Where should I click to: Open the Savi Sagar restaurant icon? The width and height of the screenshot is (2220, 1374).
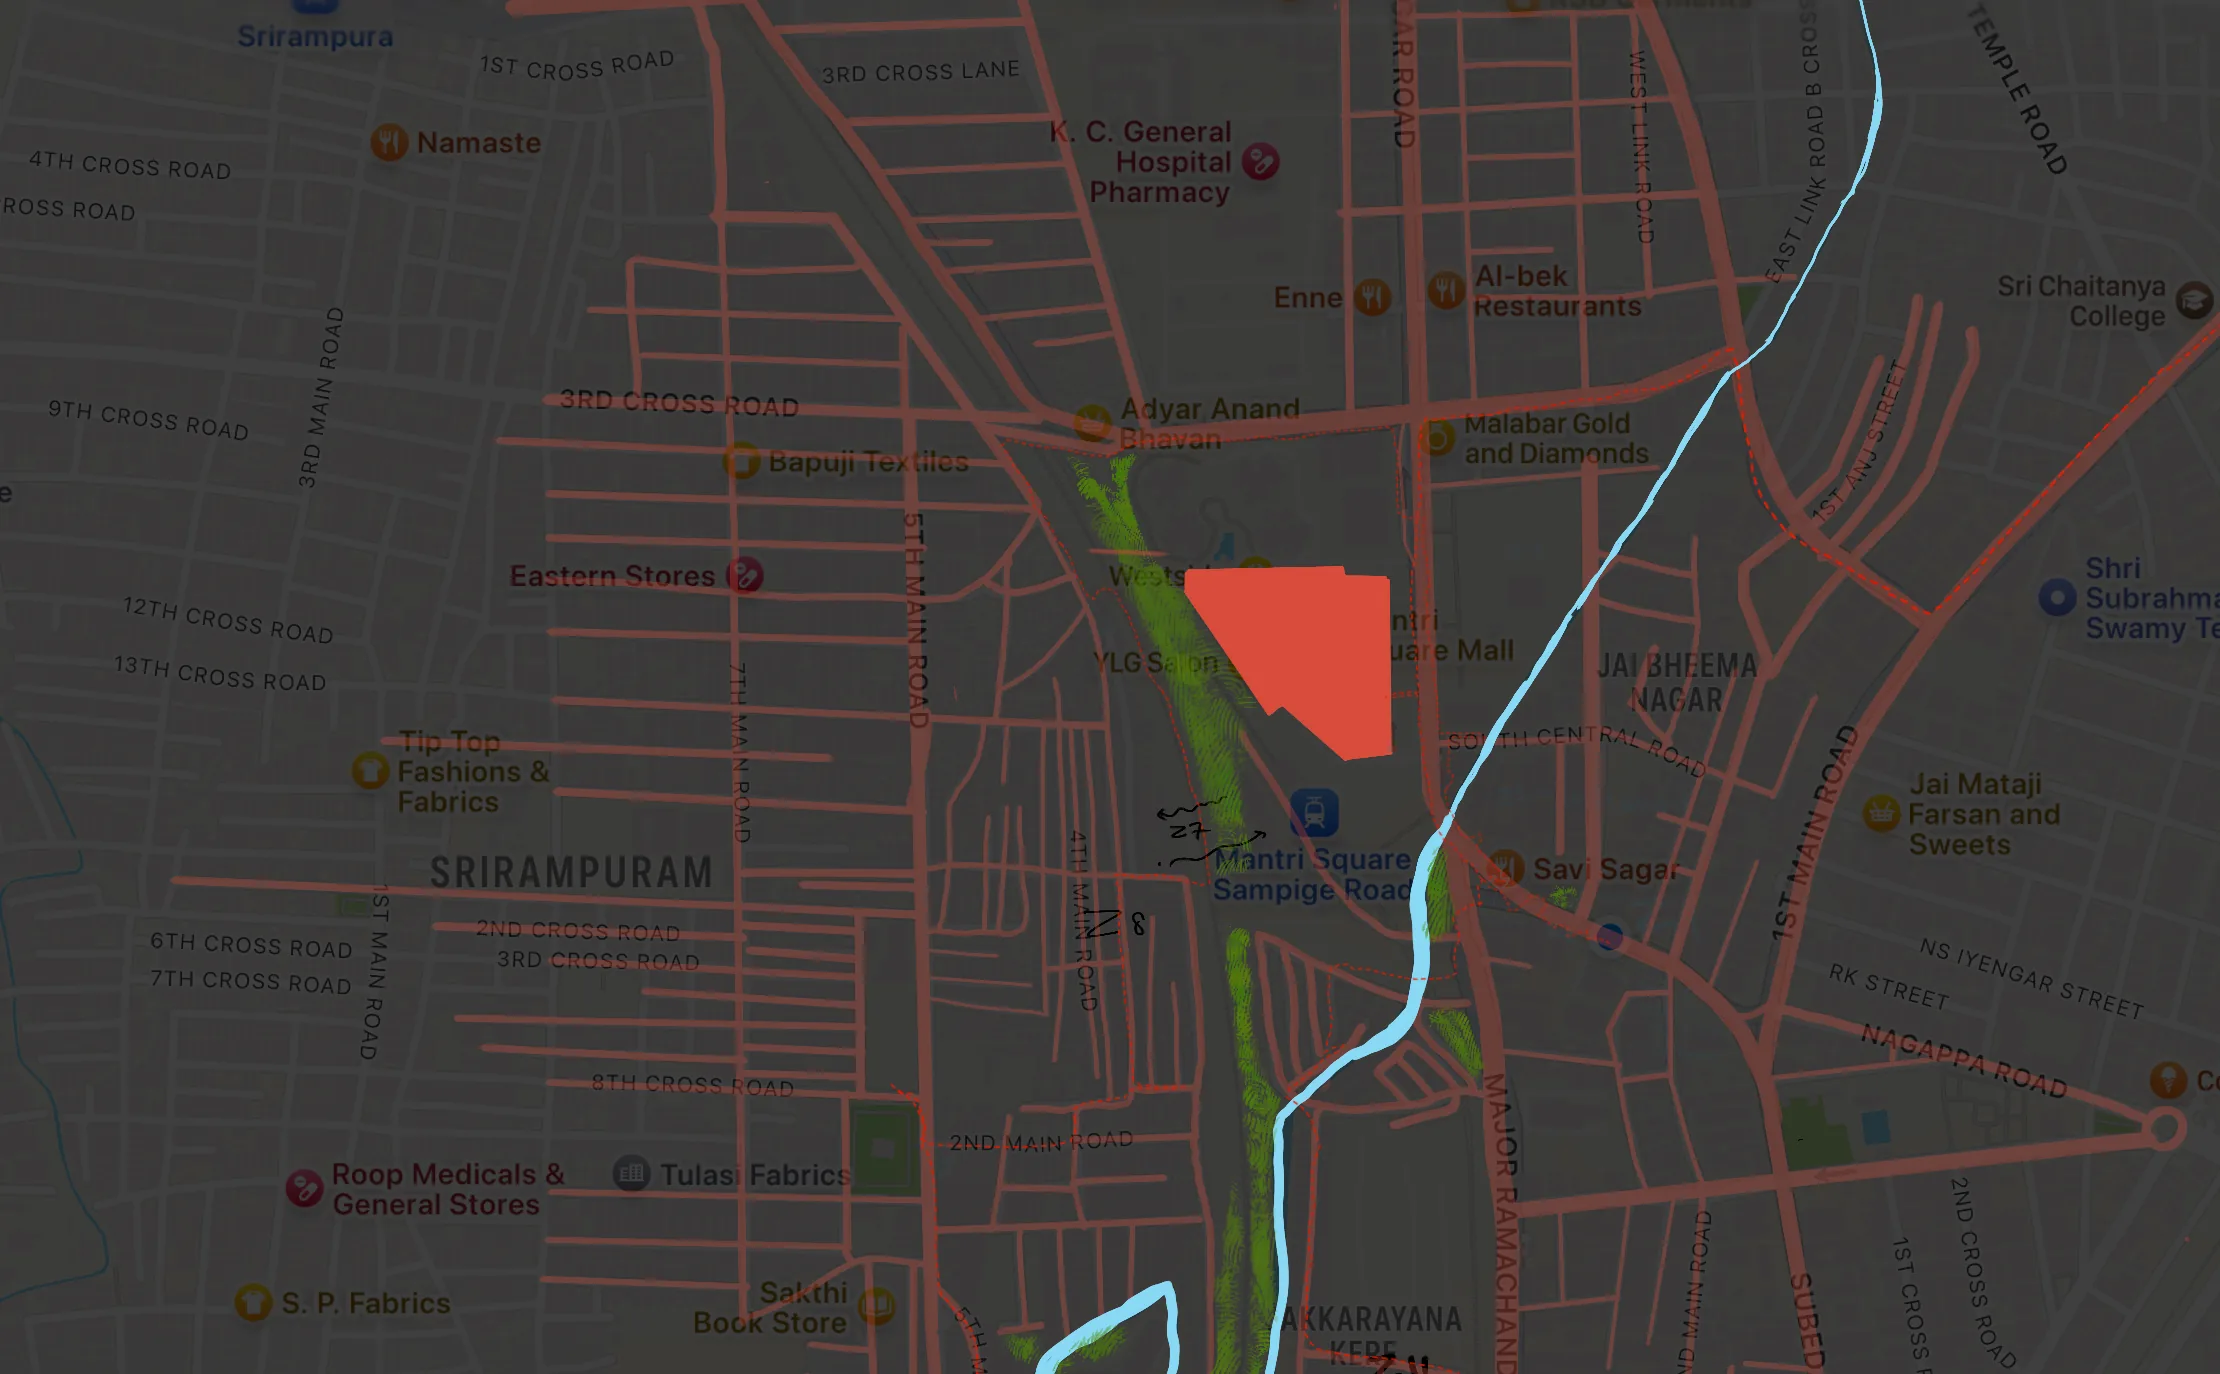pos(1505,869)
